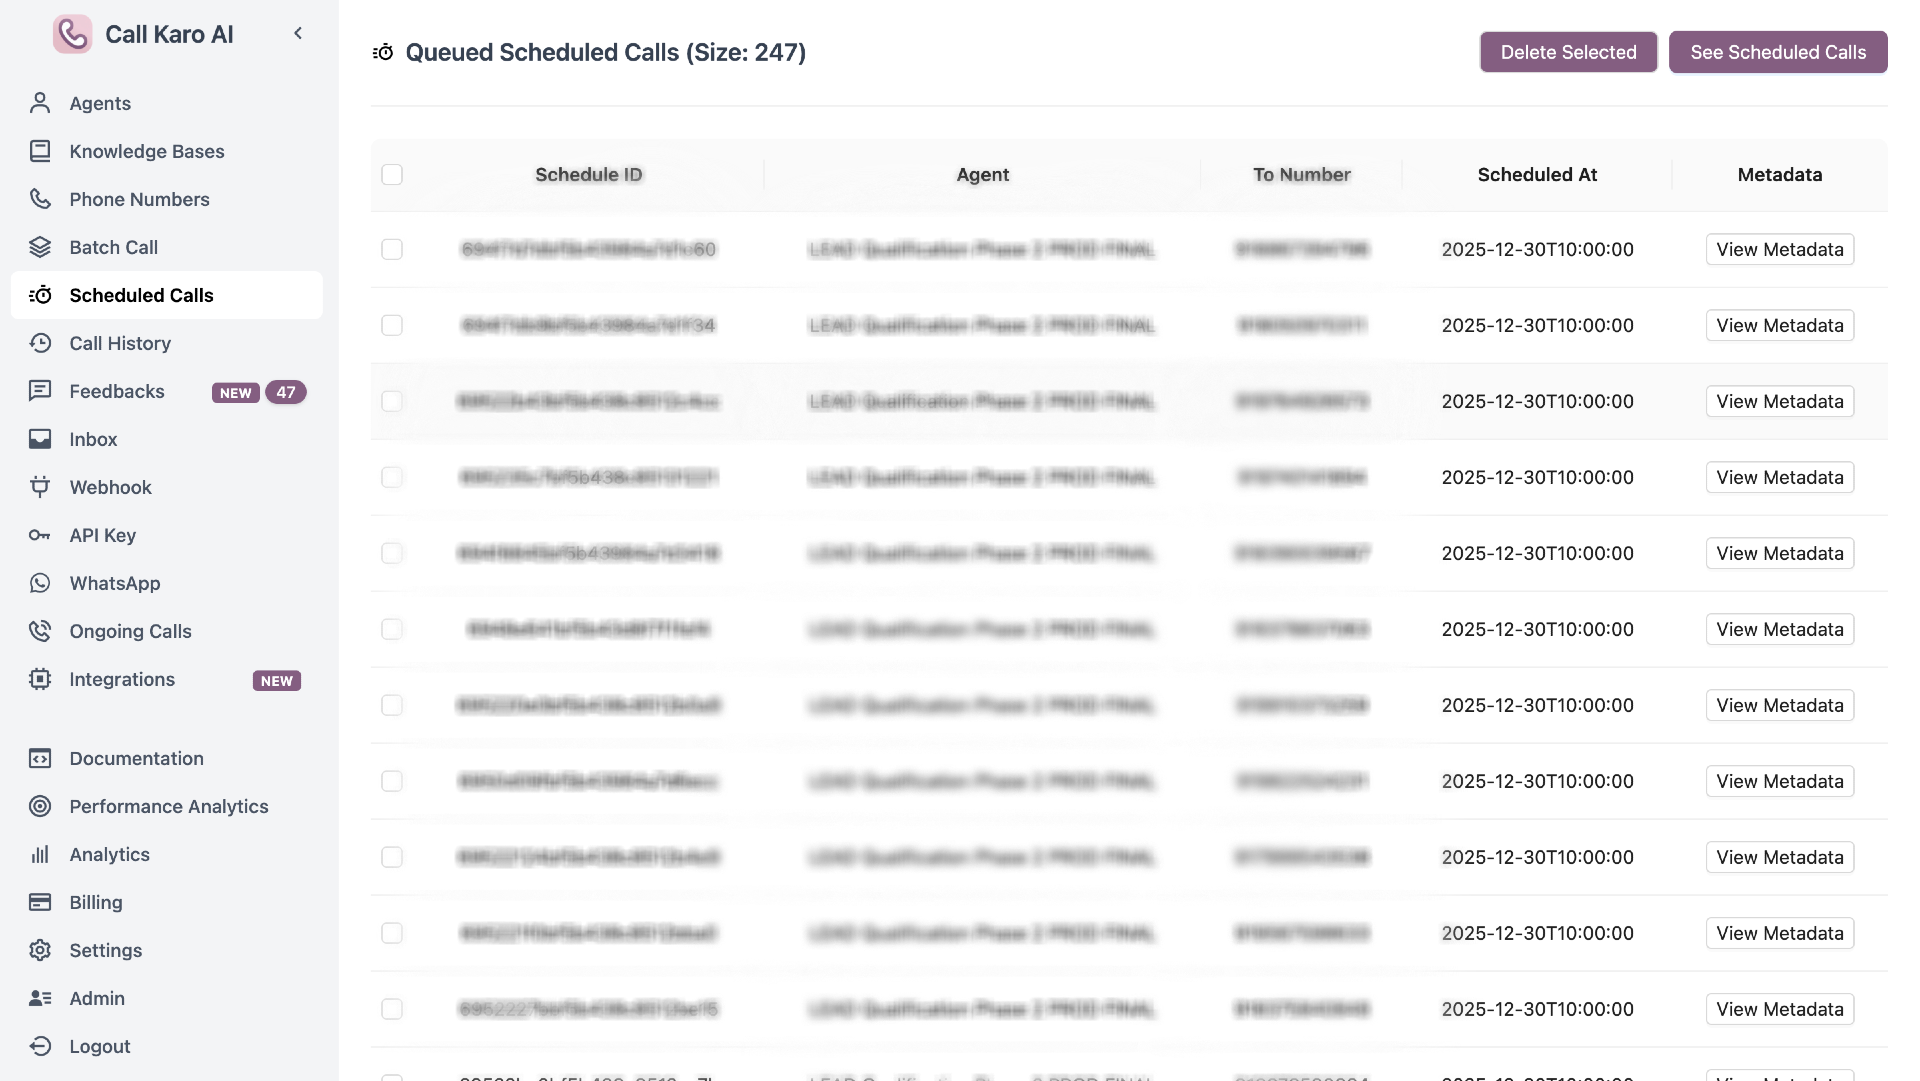1920x1081 pixels.
Task: Click the See Scheduled Calls button
Action: coord(1778,51)
